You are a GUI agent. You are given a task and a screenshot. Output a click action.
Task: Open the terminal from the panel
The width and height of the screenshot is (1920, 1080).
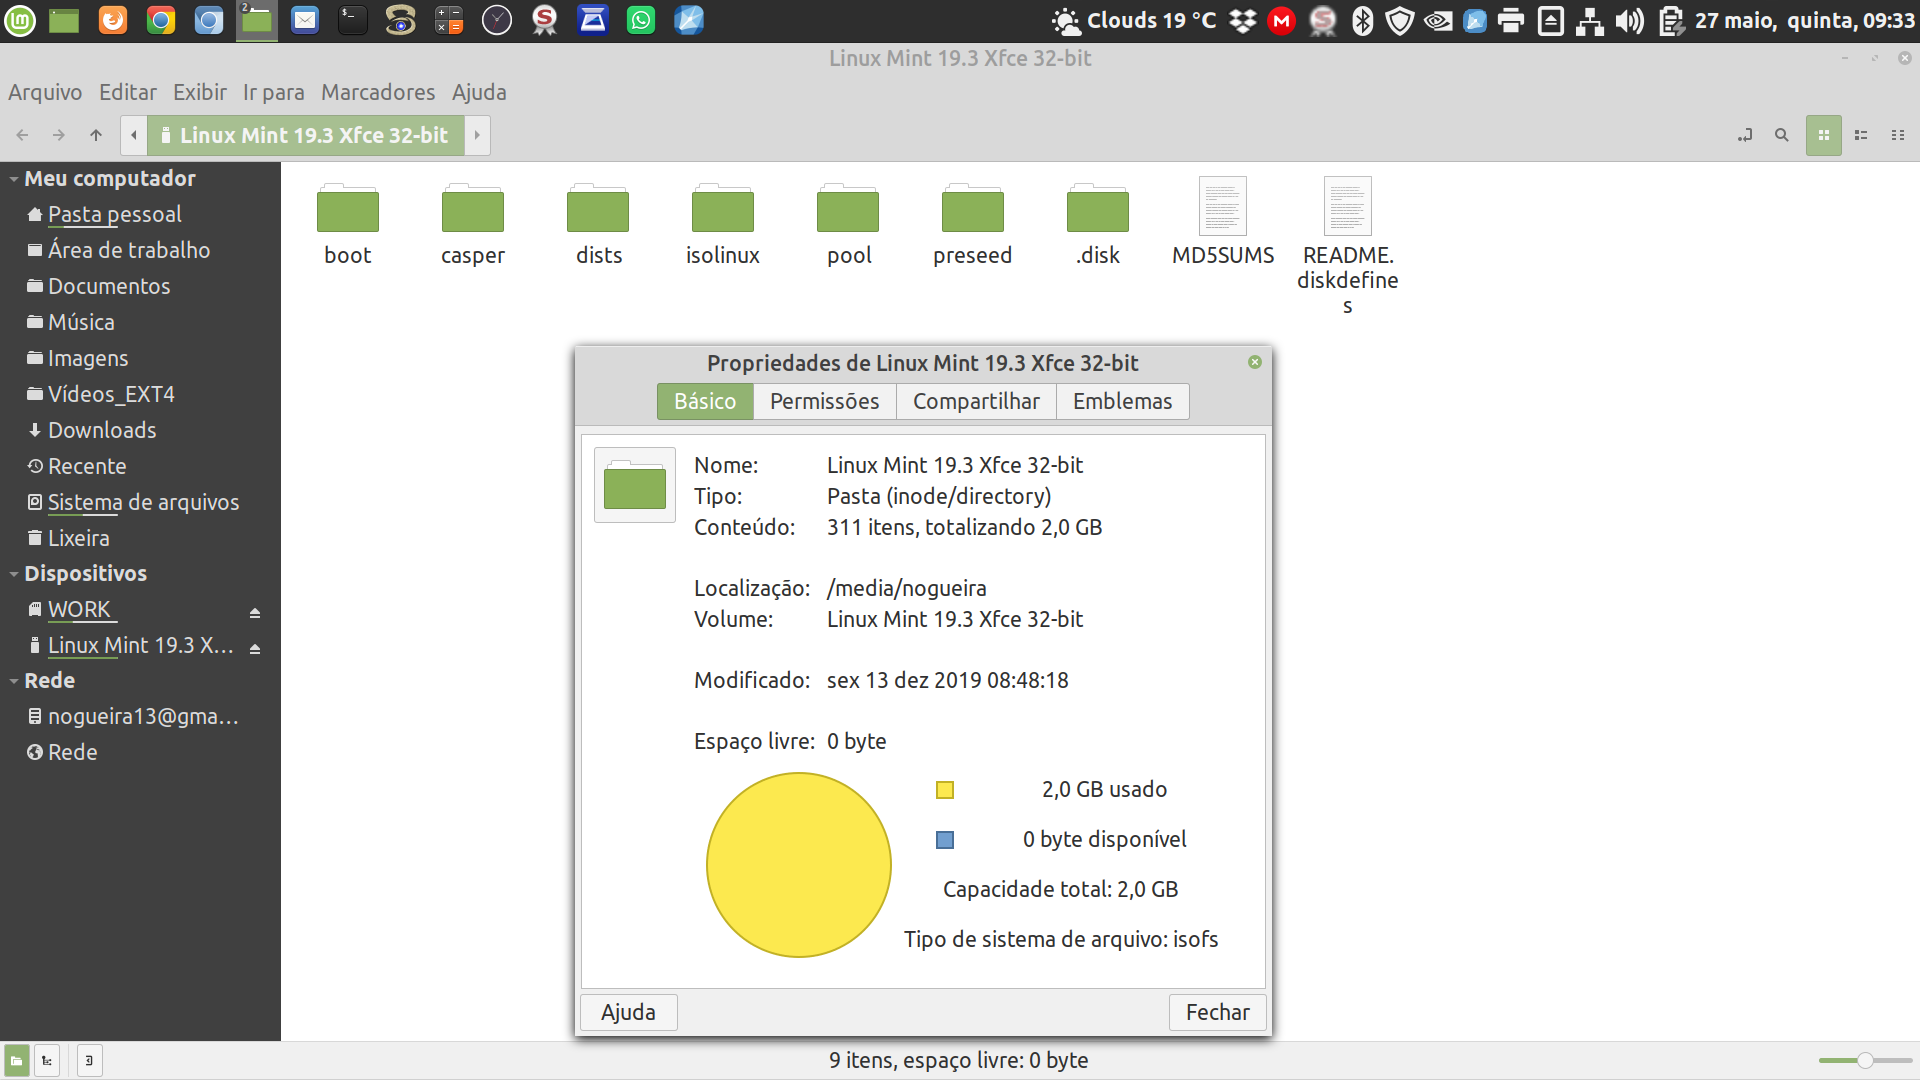(353, 20)
